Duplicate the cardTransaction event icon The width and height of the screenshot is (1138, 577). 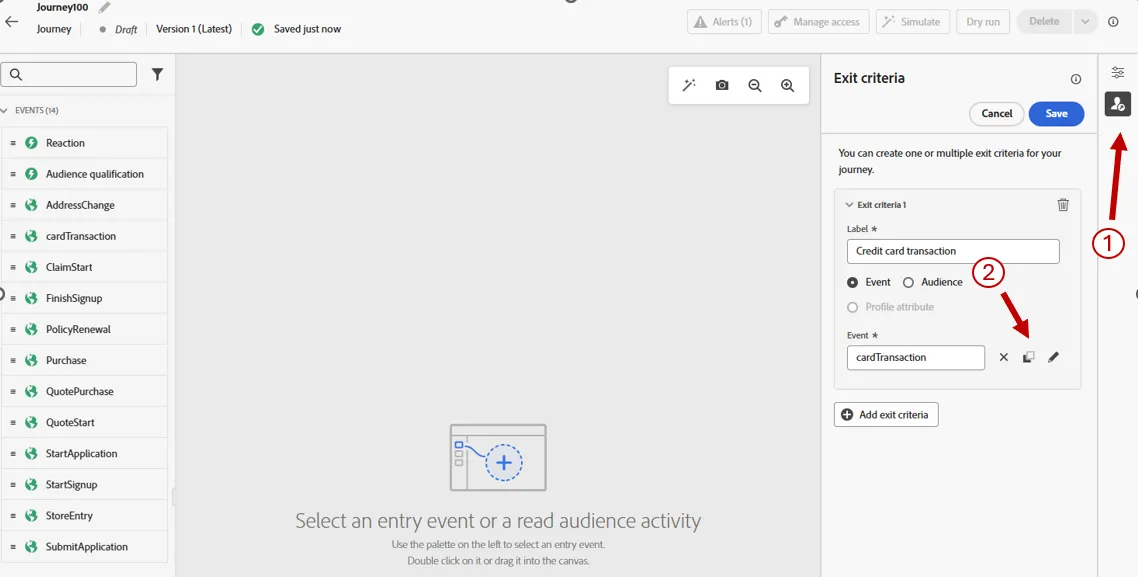(1028, 357)
